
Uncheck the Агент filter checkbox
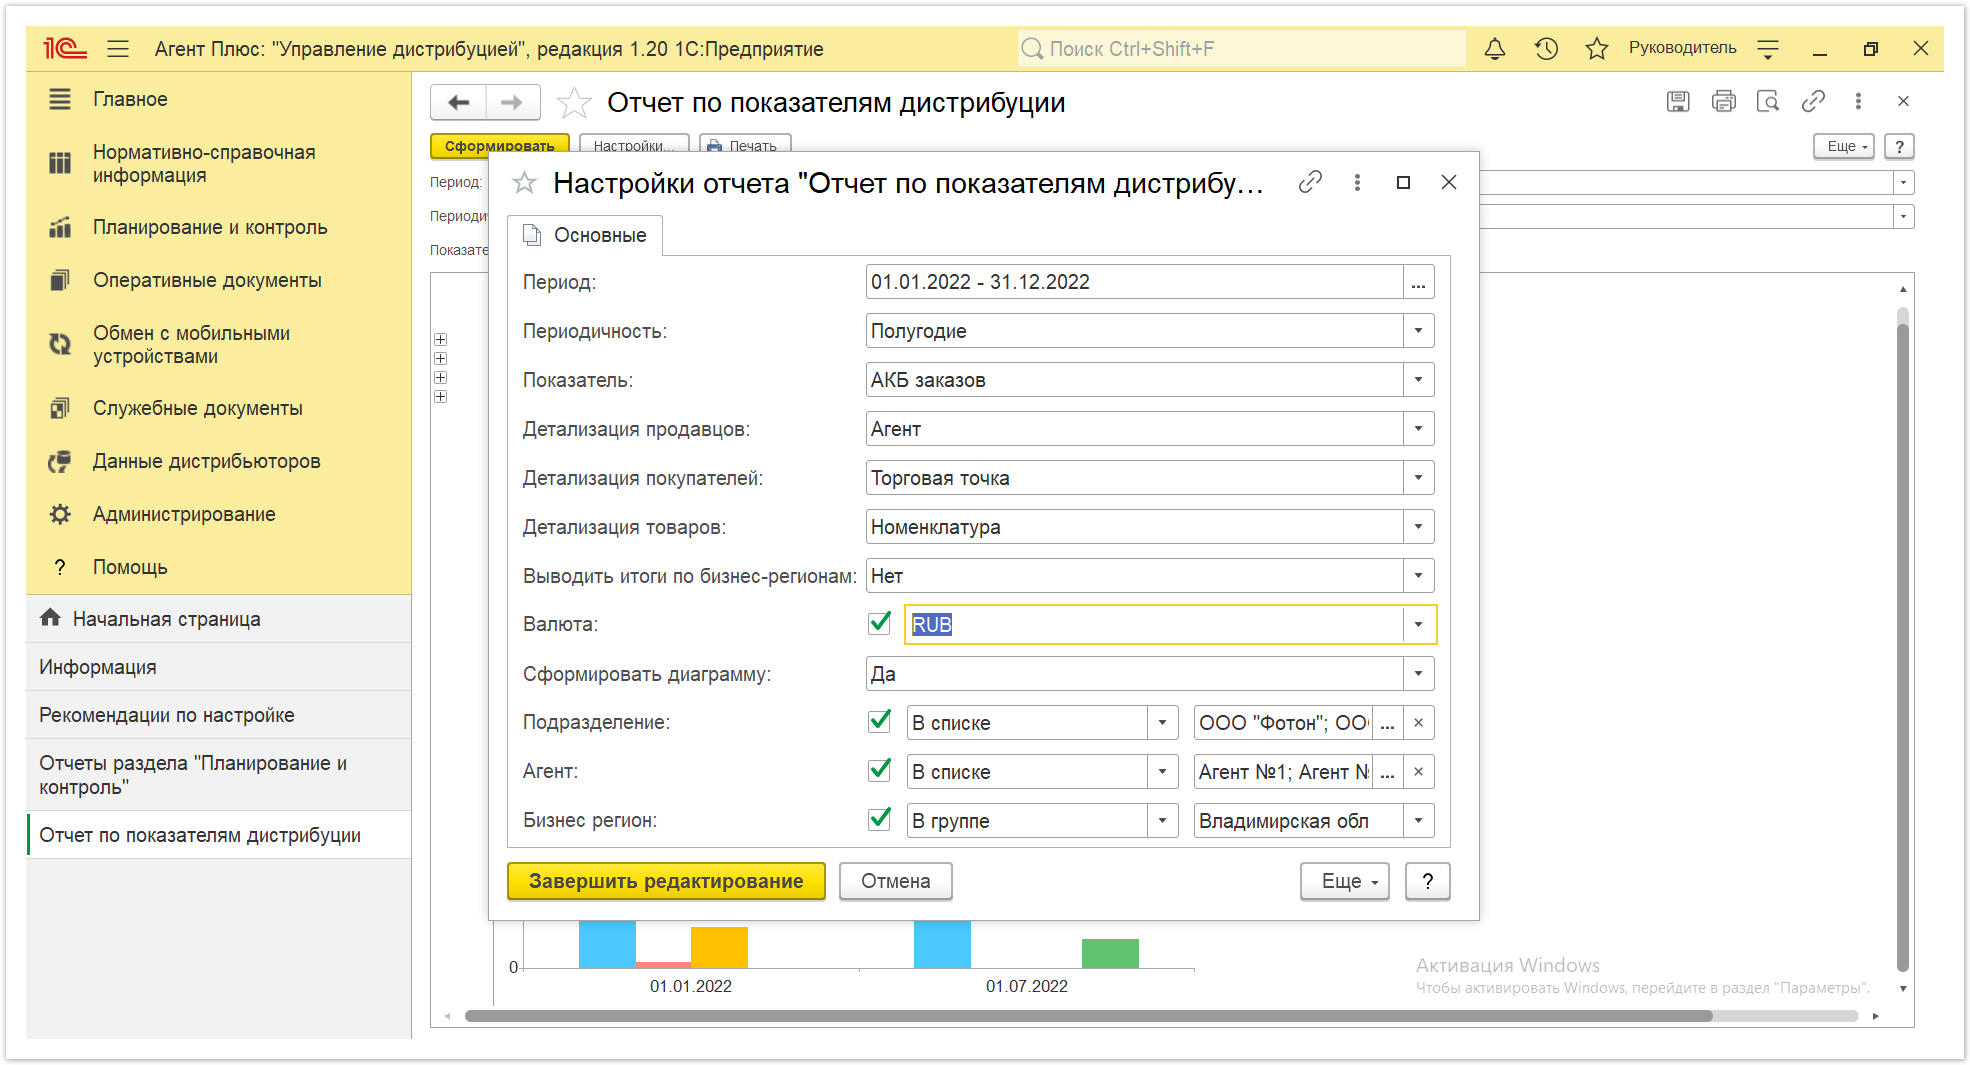point(880,770)
